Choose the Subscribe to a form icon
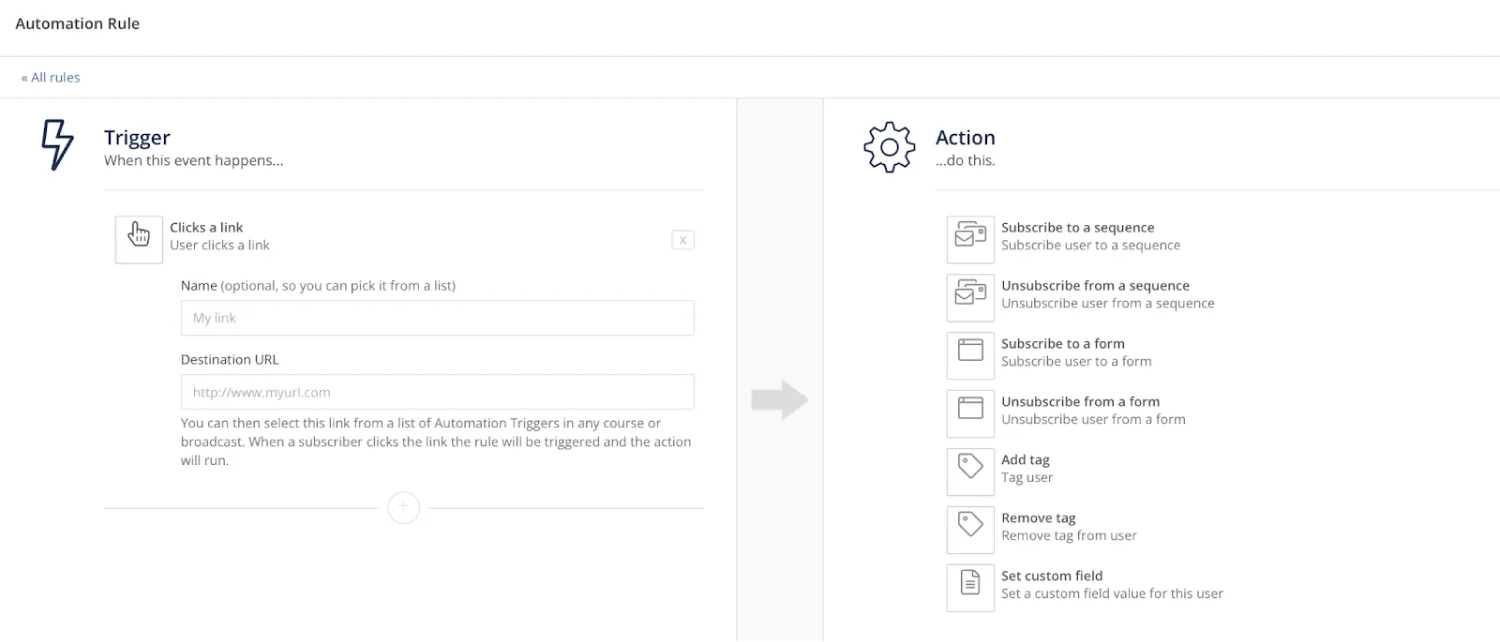 970,353
